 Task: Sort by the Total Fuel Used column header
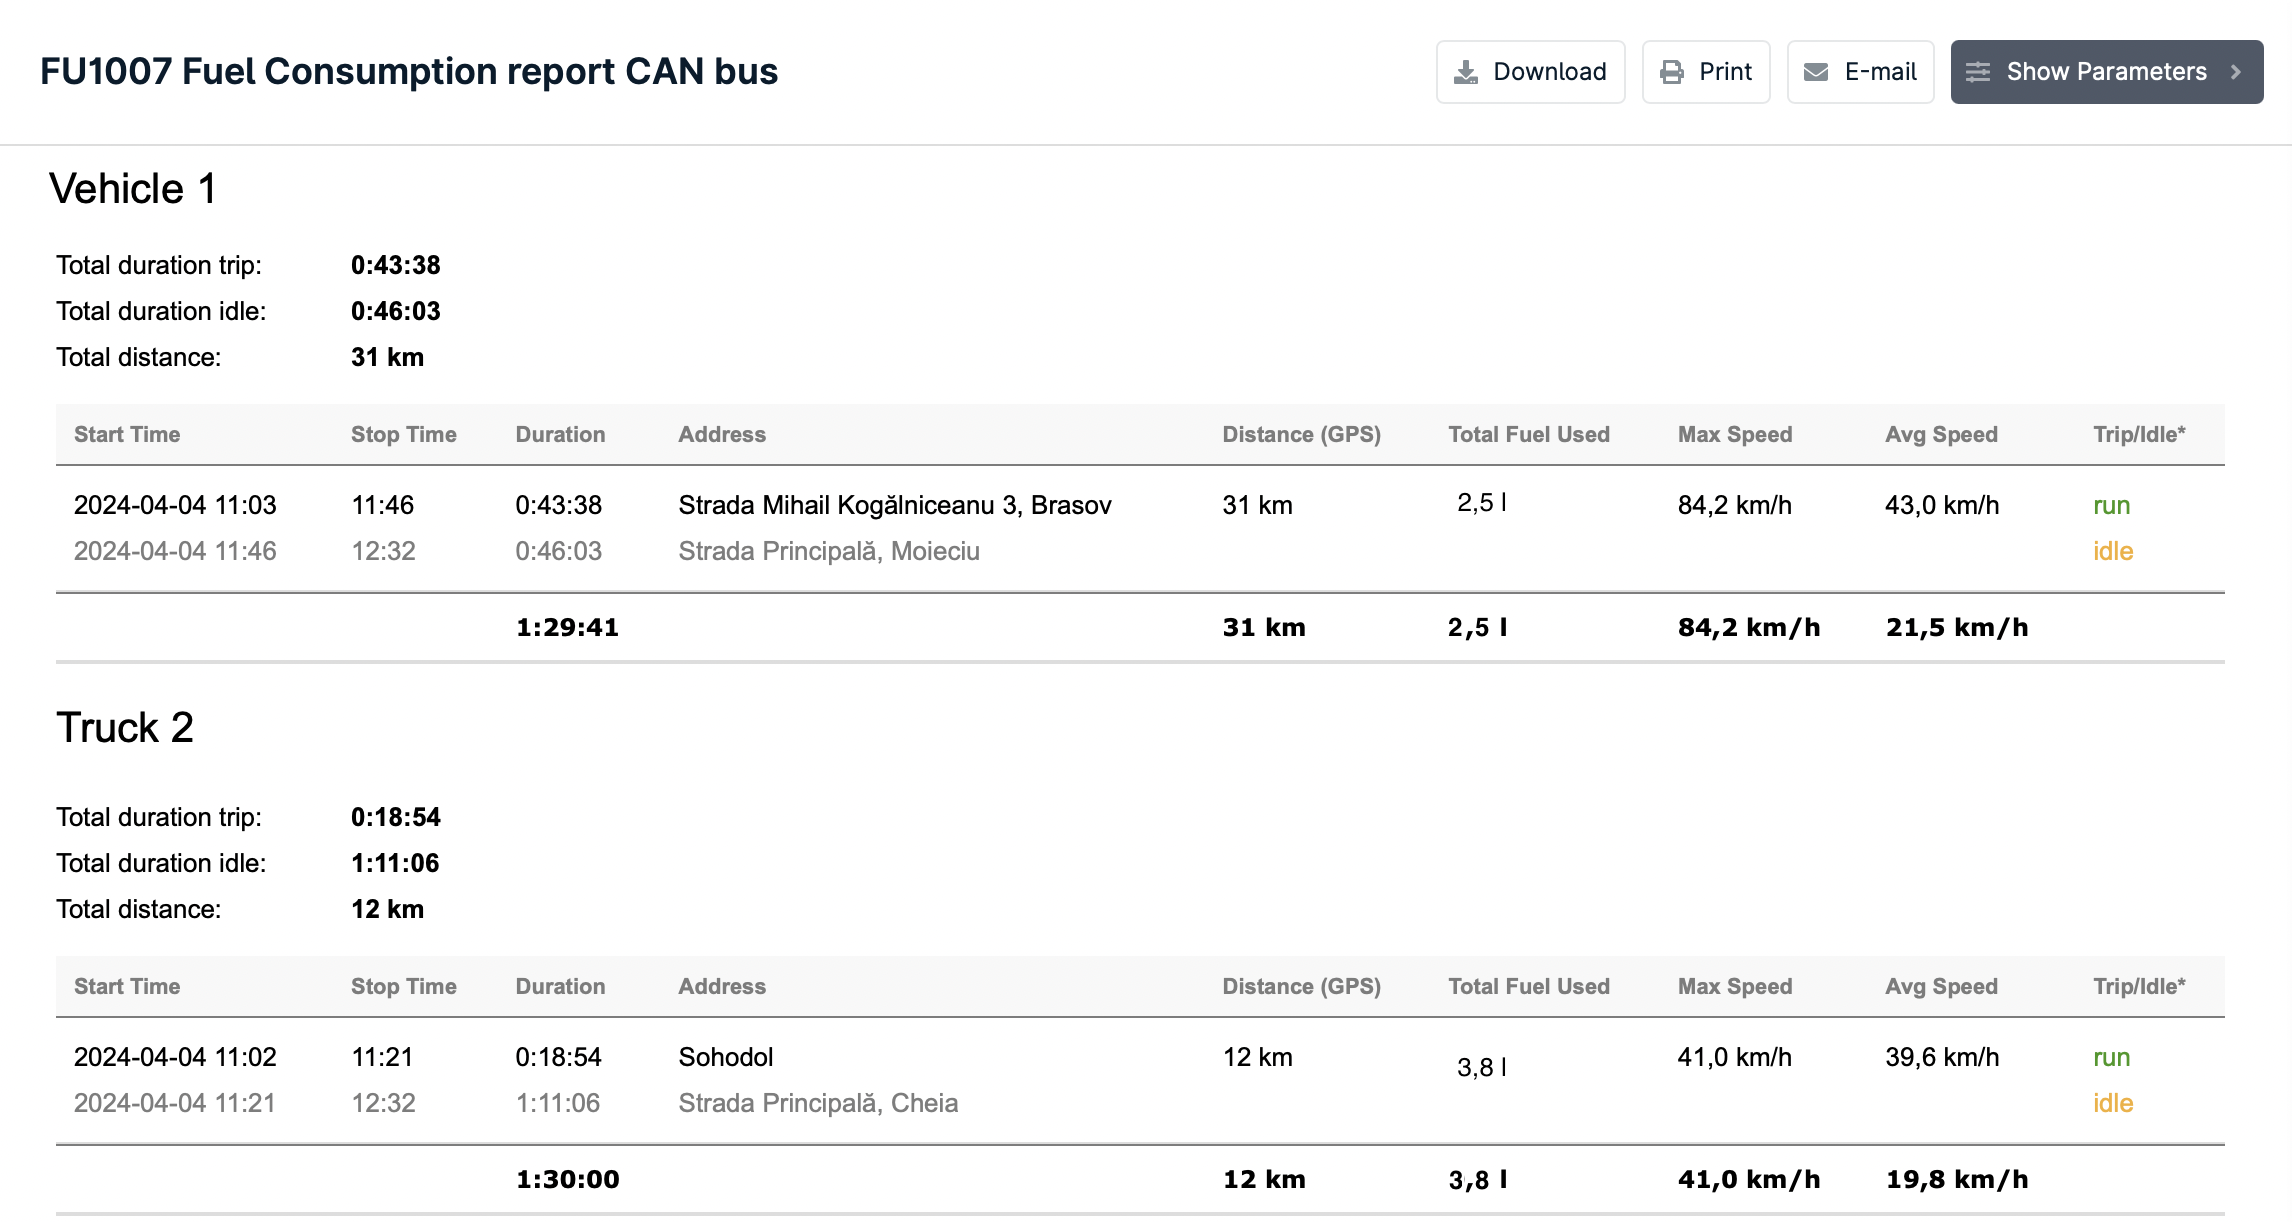(x=1529, y=434)
